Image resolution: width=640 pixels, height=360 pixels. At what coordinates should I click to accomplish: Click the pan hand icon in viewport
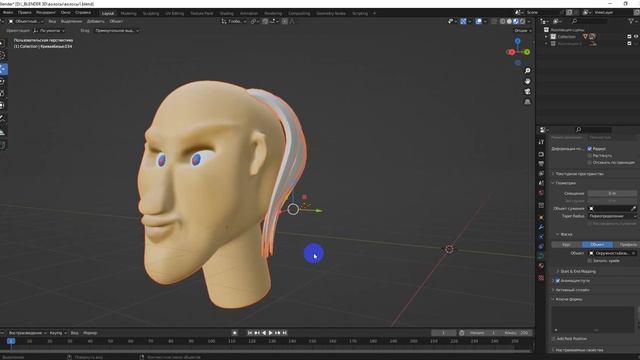tap(527, 81)
